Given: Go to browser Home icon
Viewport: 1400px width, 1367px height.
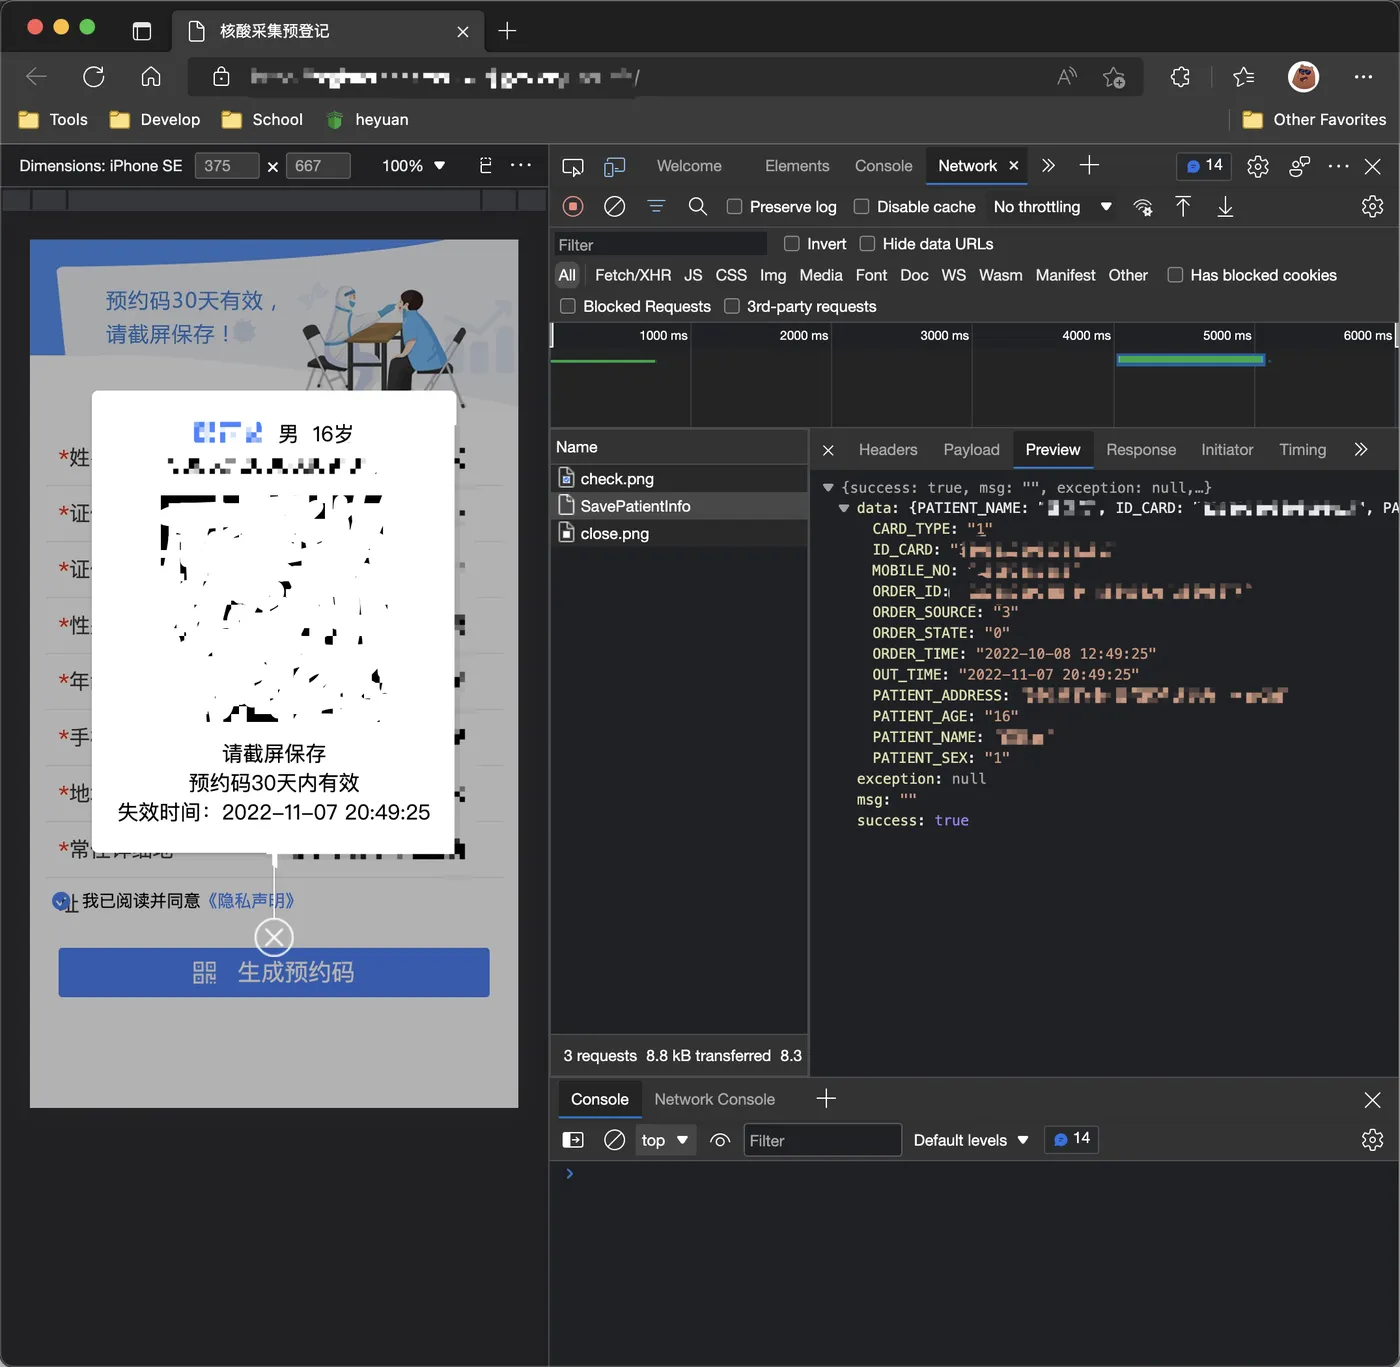Looking at the screenshot, I should point(151,77).
